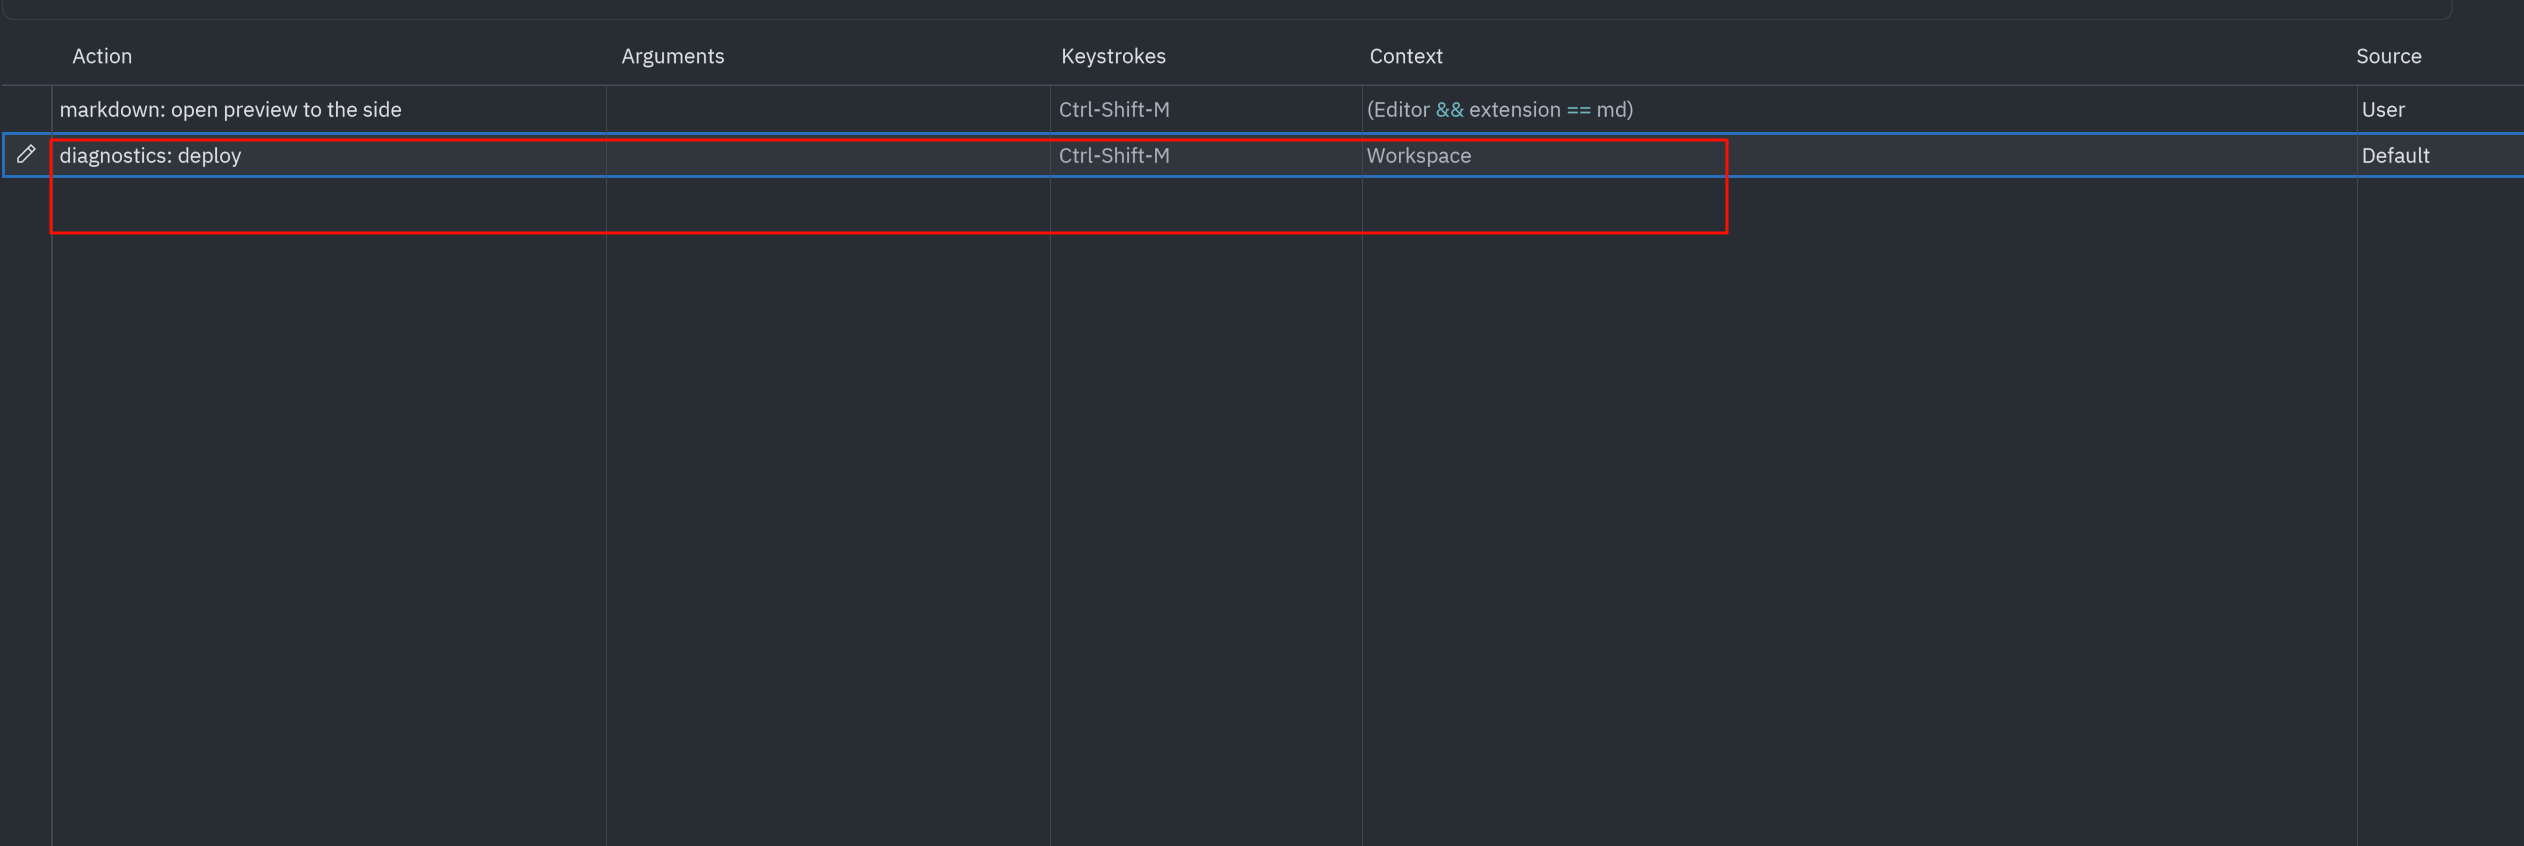The height and width of the screenshot is (846, 2524).
Task: Select the markdown: open preview to the side action
Action: click(x=230, y=110)
